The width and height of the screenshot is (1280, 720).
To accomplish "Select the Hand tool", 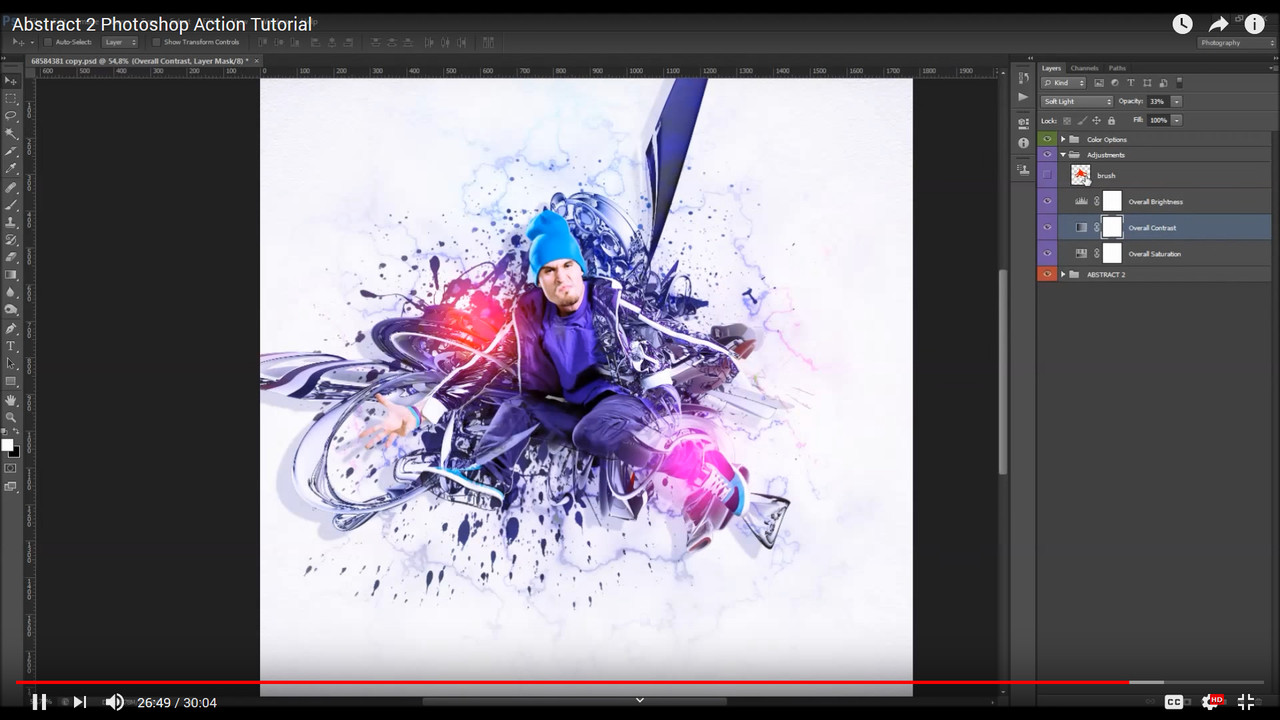I will point(11,400).
